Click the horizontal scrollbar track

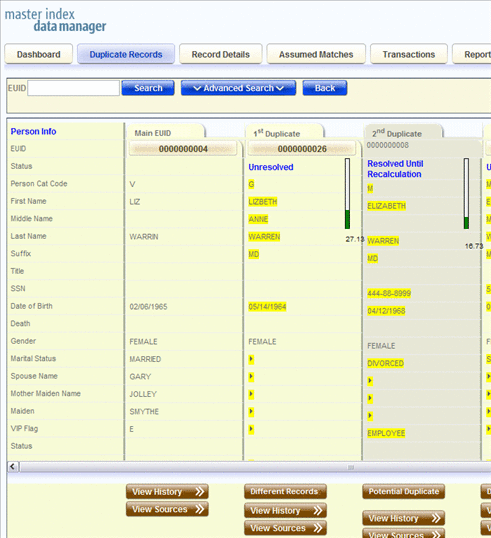tap(255, 467)
